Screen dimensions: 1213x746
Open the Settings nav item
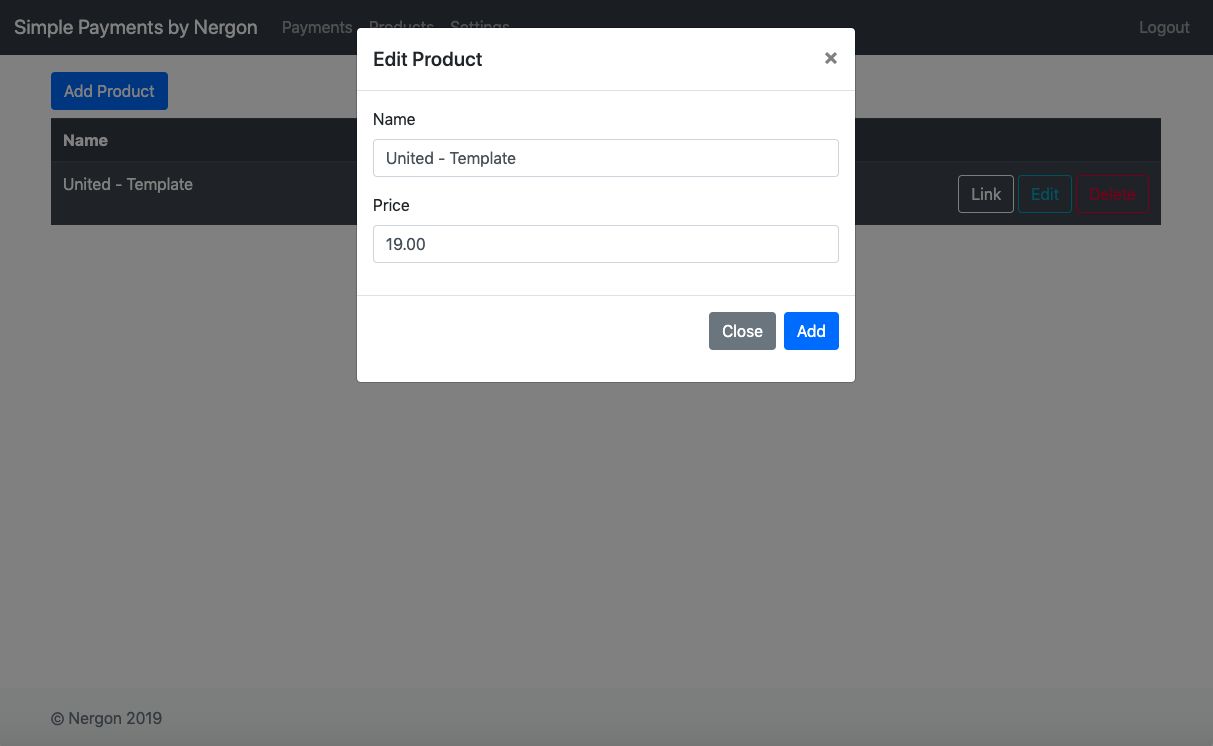pyautogui.click(x=479, y=26)
